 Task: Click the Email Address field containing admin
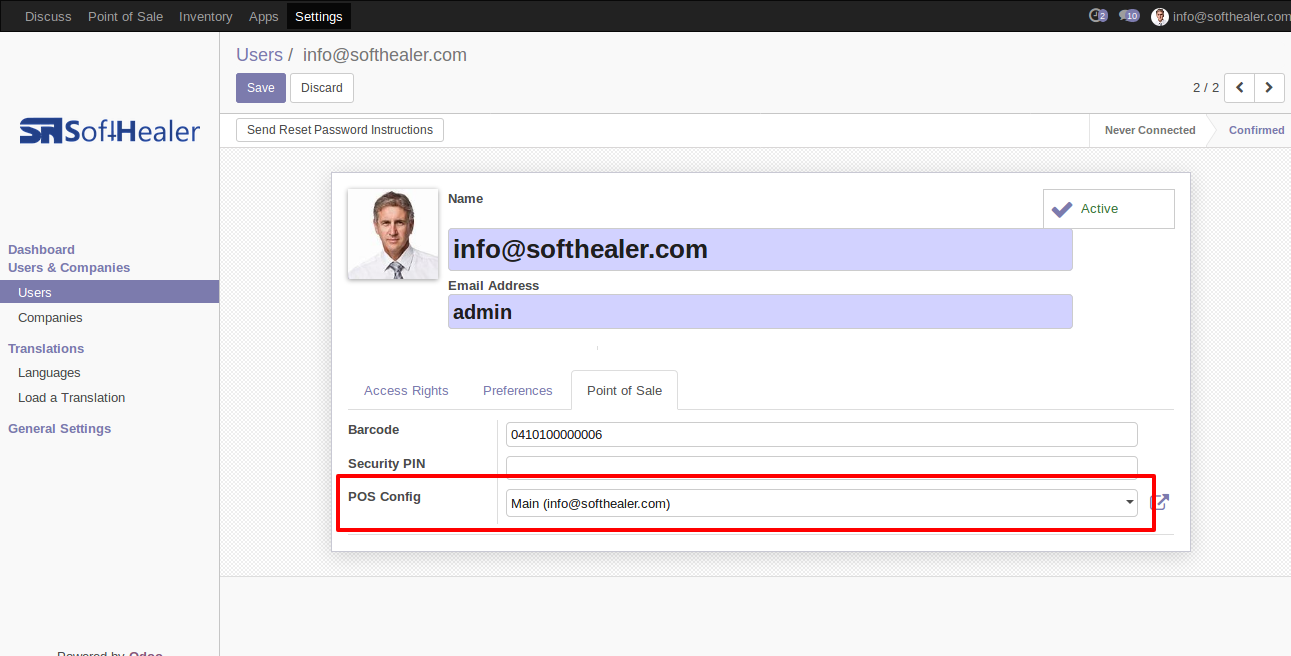(x=760, y=312)
